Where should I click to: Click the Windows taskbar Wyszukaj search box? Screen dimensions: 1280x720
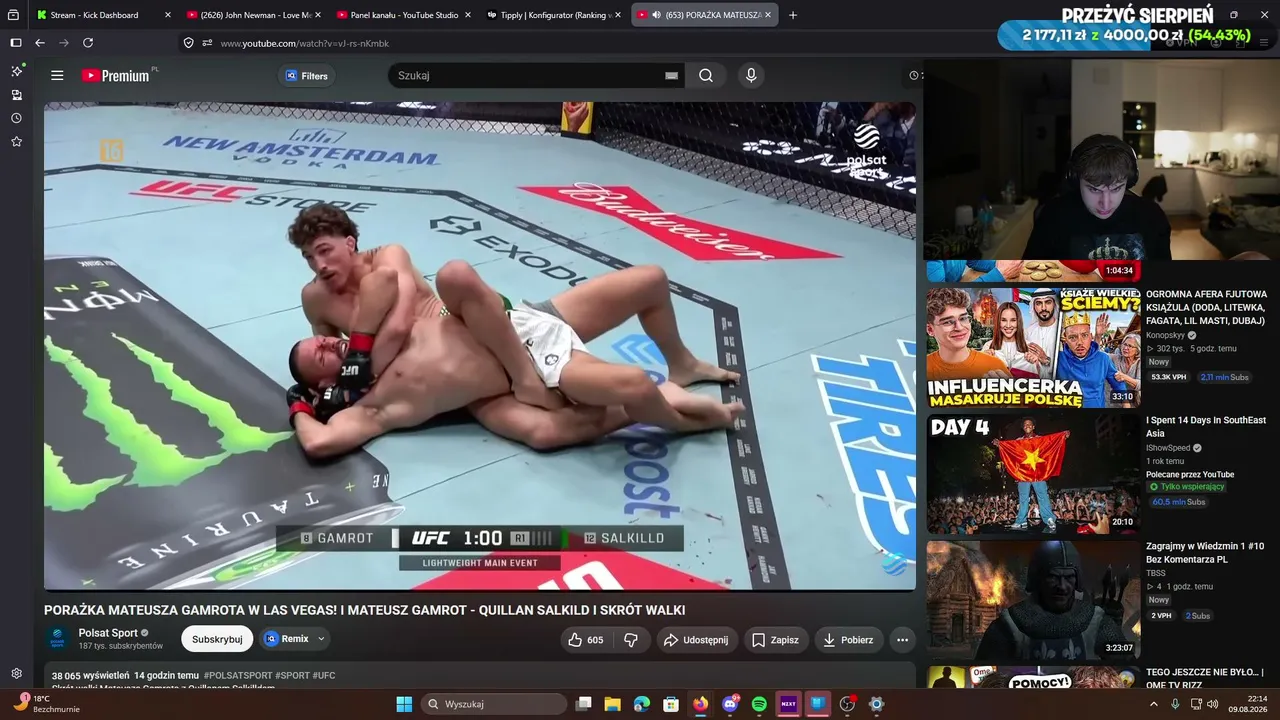coord(493,704)
